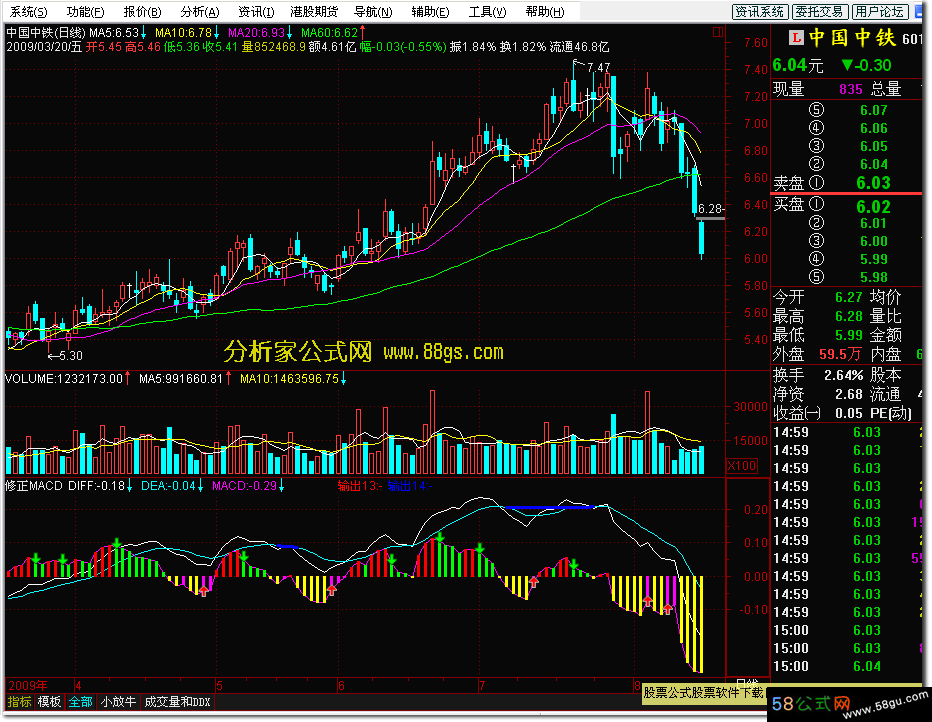The width and height of the screenshot is (932, 722).
Task: Click the 委托交易 button
Action: (820, 11)
